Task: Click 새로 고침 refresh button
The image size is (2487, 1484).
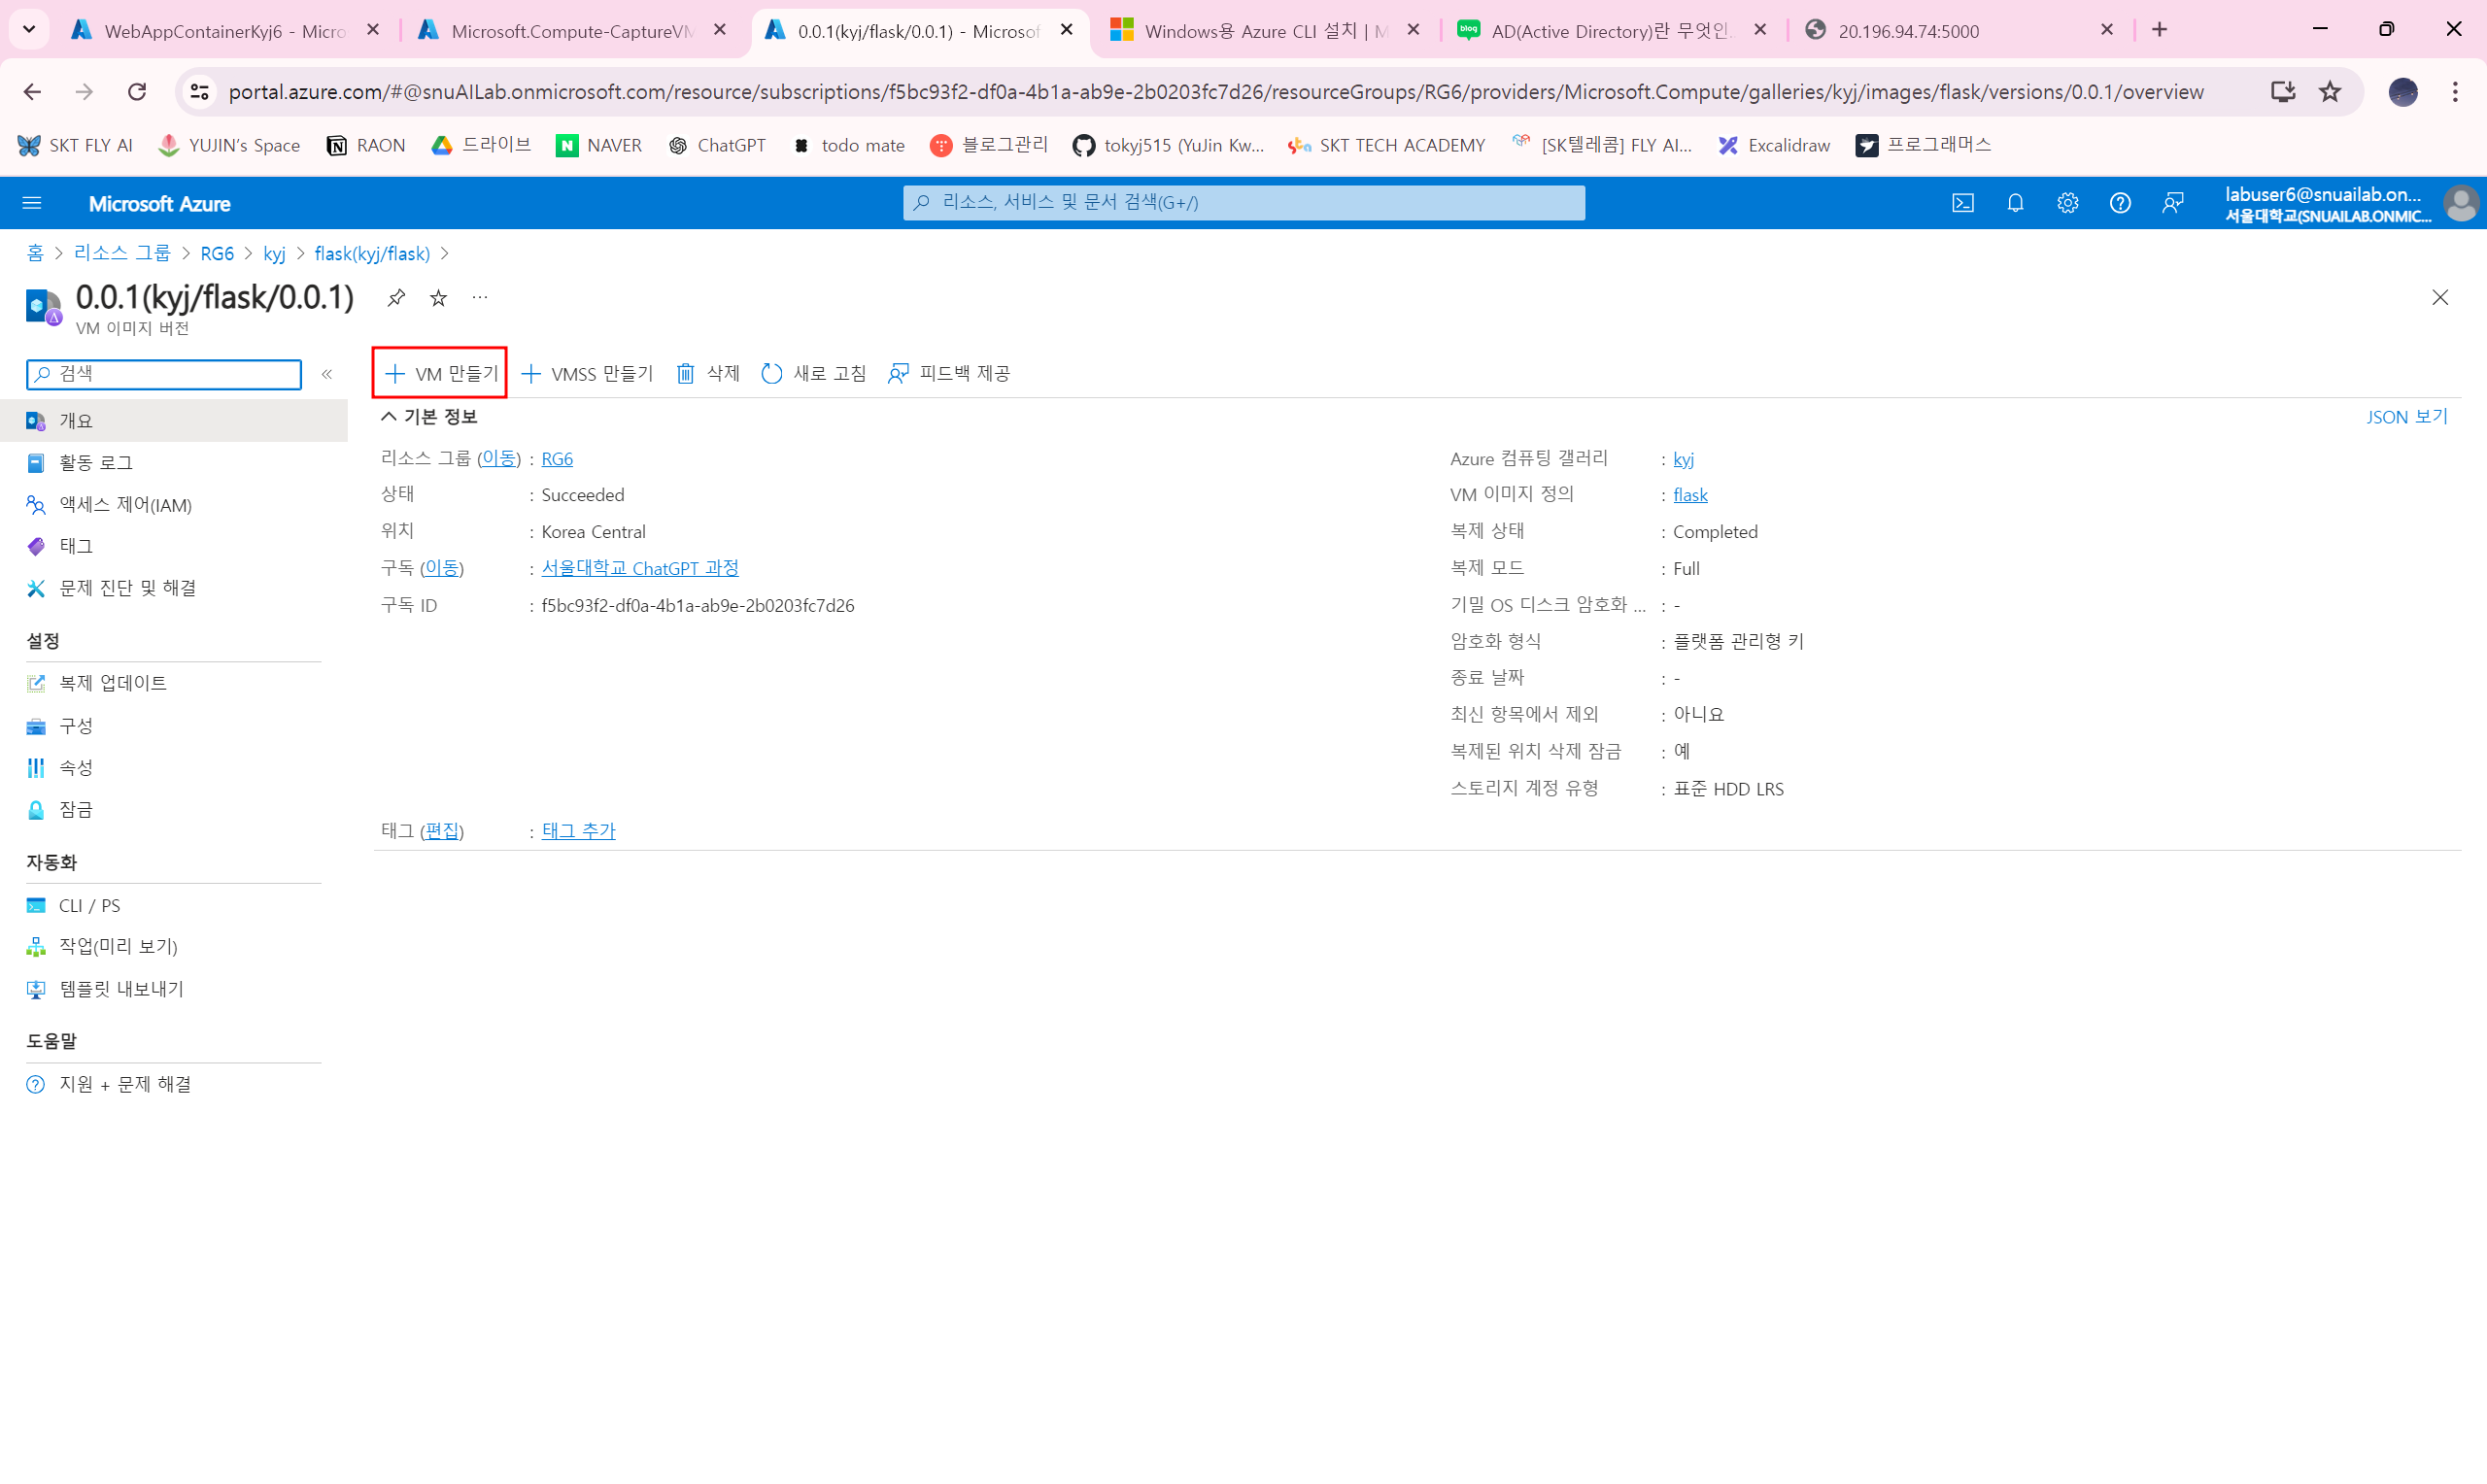Action: pos(813,373)
